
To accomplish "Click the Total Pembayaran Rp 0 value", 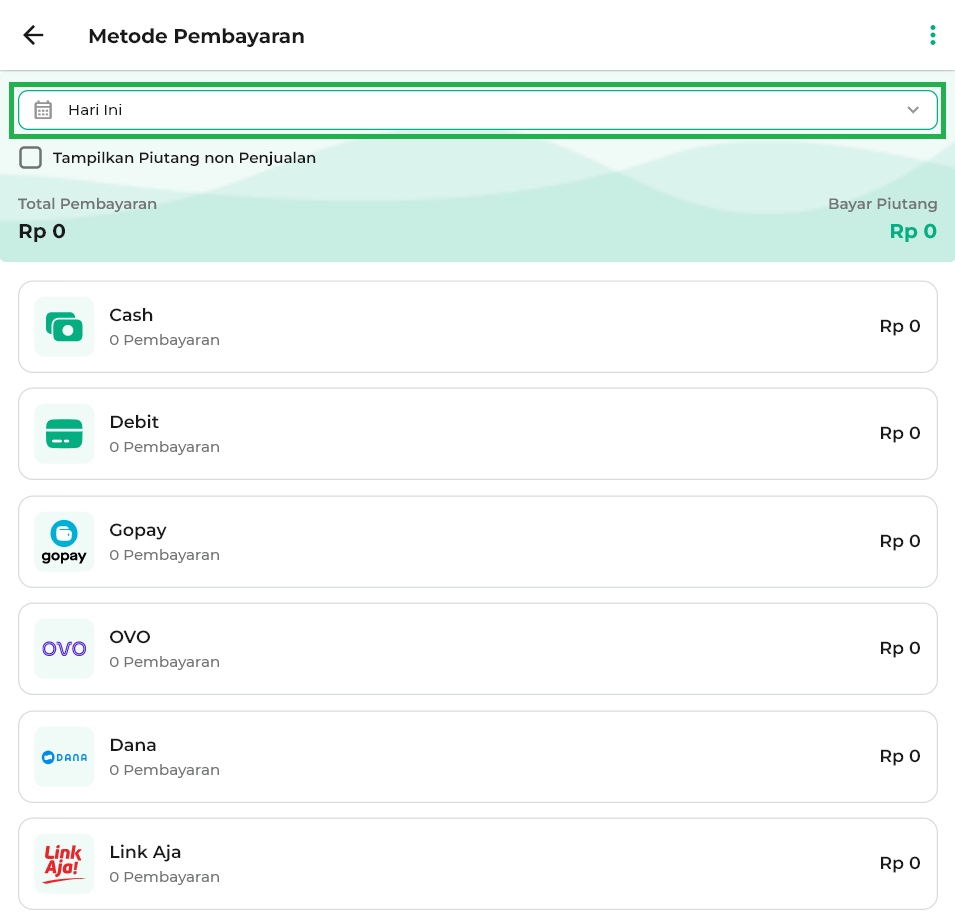I will [42, 232].
